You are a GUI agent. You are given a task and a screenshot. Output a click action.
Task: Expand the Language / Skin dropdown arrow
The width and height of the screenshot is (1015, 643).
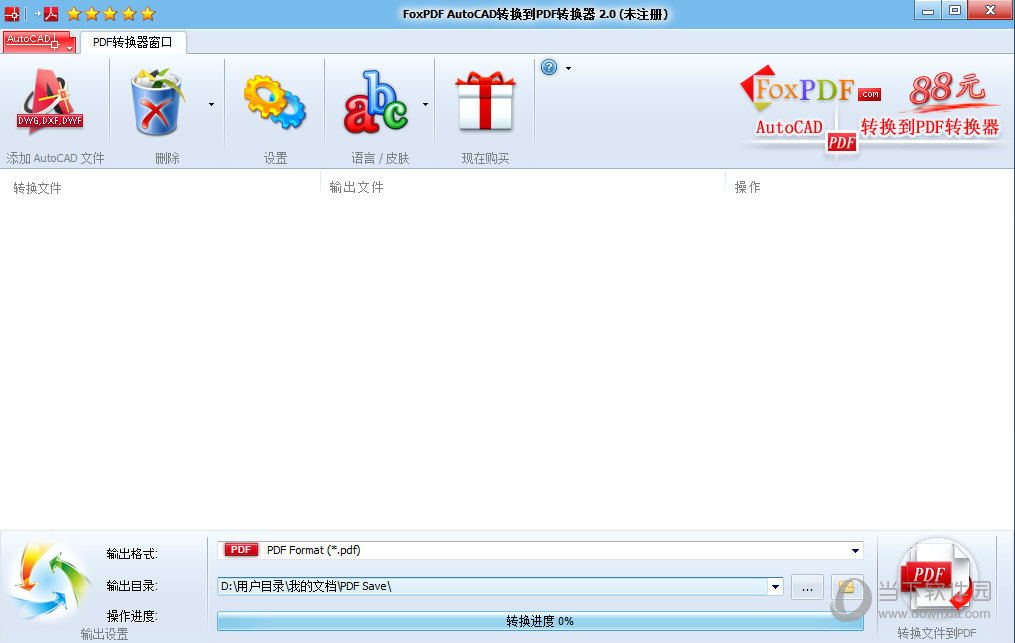point(425,104)
